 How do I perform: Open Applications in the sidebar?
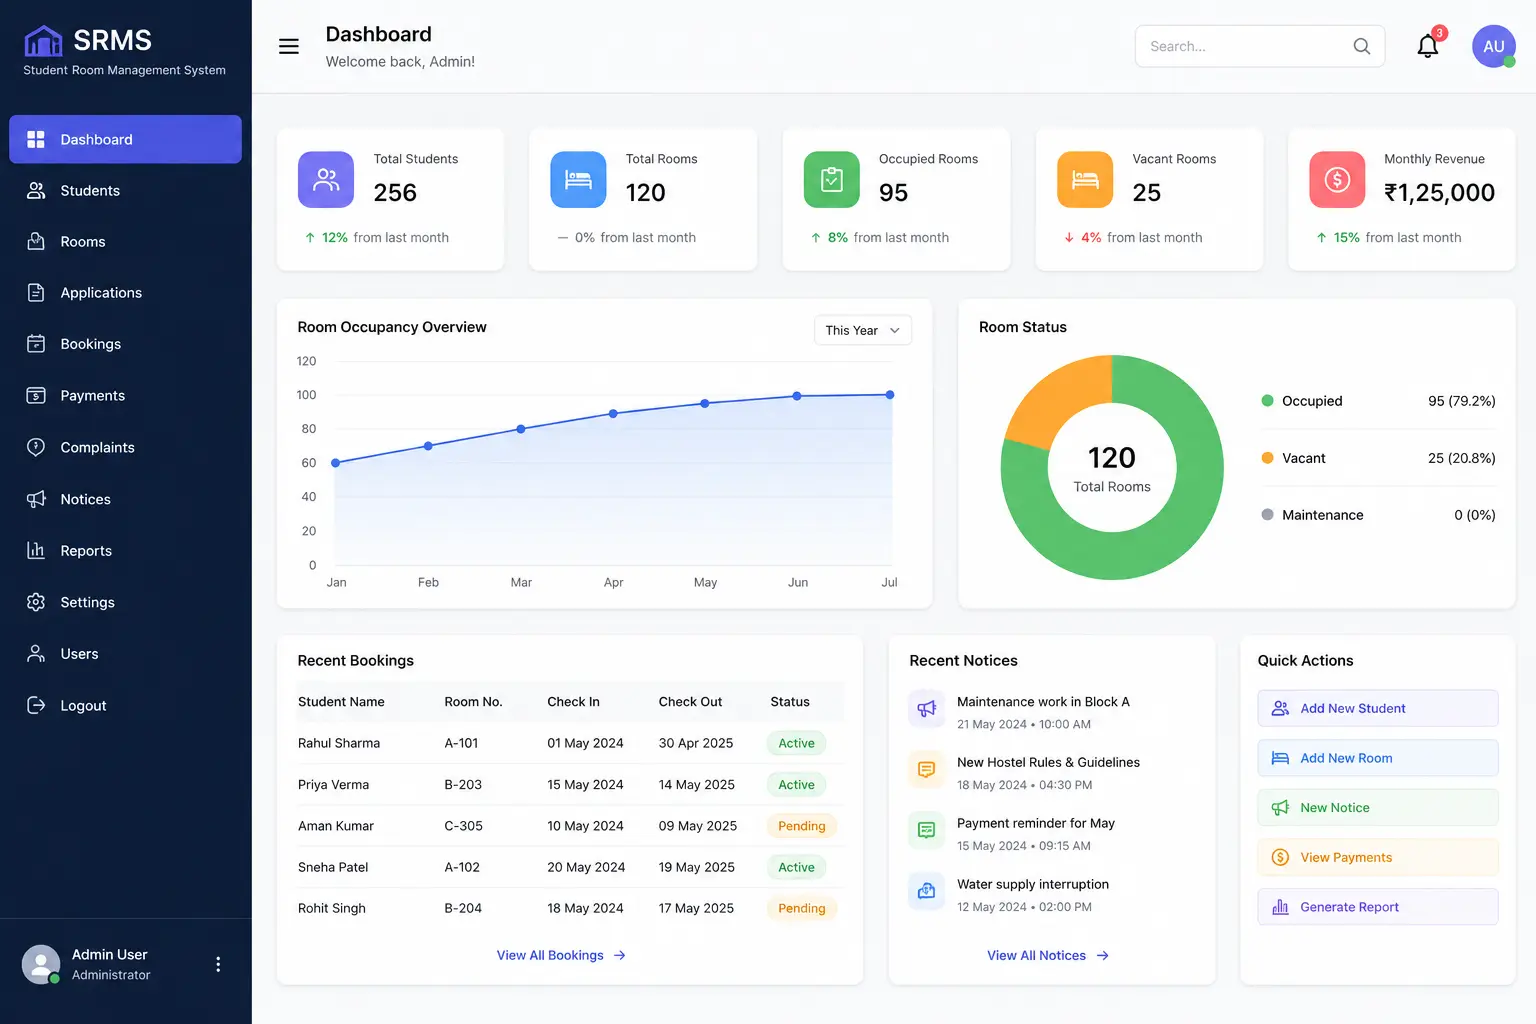tap(125, 292)
